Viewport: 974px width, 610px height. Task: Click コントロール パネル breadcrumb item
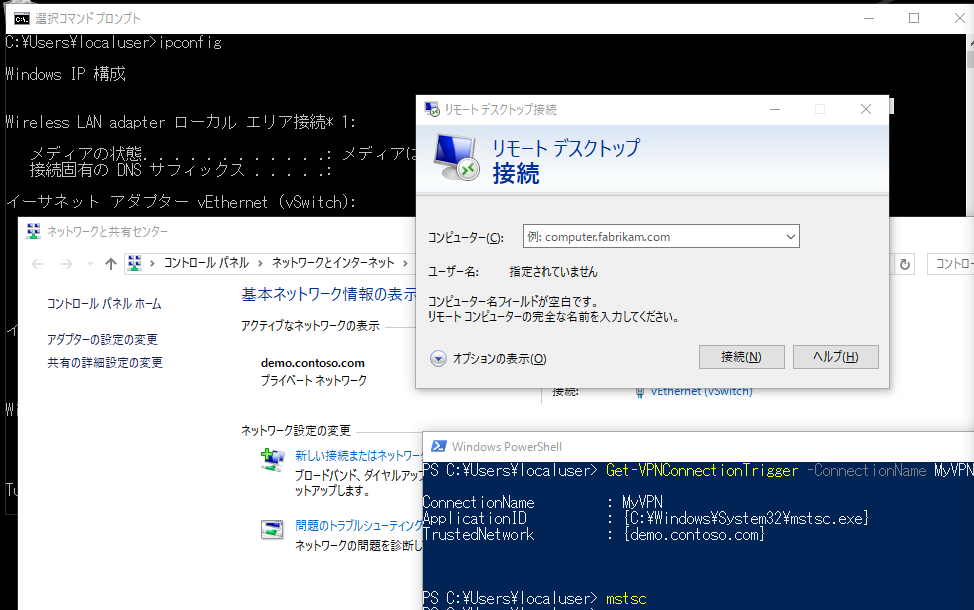[x=206, y=263]
